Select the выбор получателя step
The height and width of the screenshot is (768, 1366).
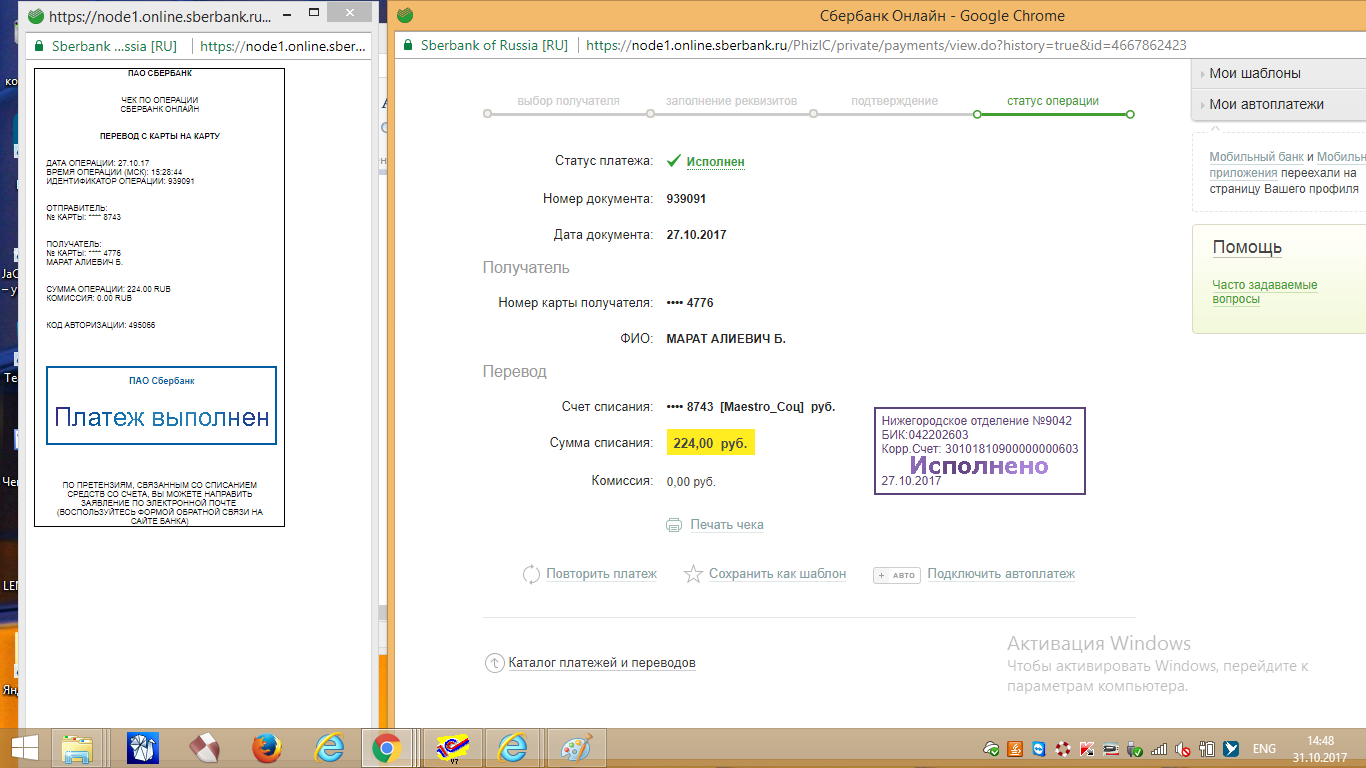tap(568, 101)
